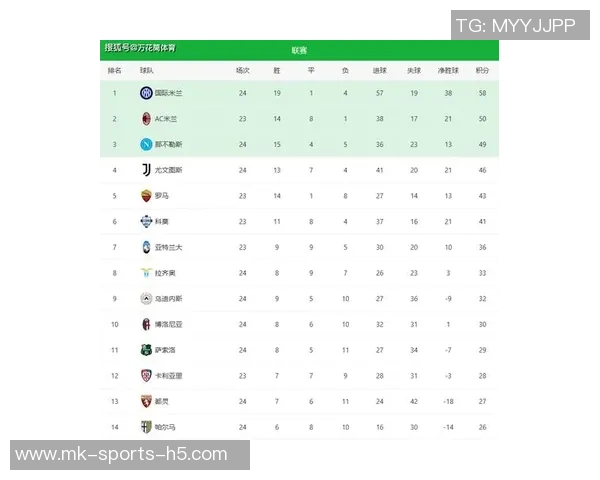Click the AC Milan club crest
The height and width of the screenshot is (480, 600).
coord(146,119)
